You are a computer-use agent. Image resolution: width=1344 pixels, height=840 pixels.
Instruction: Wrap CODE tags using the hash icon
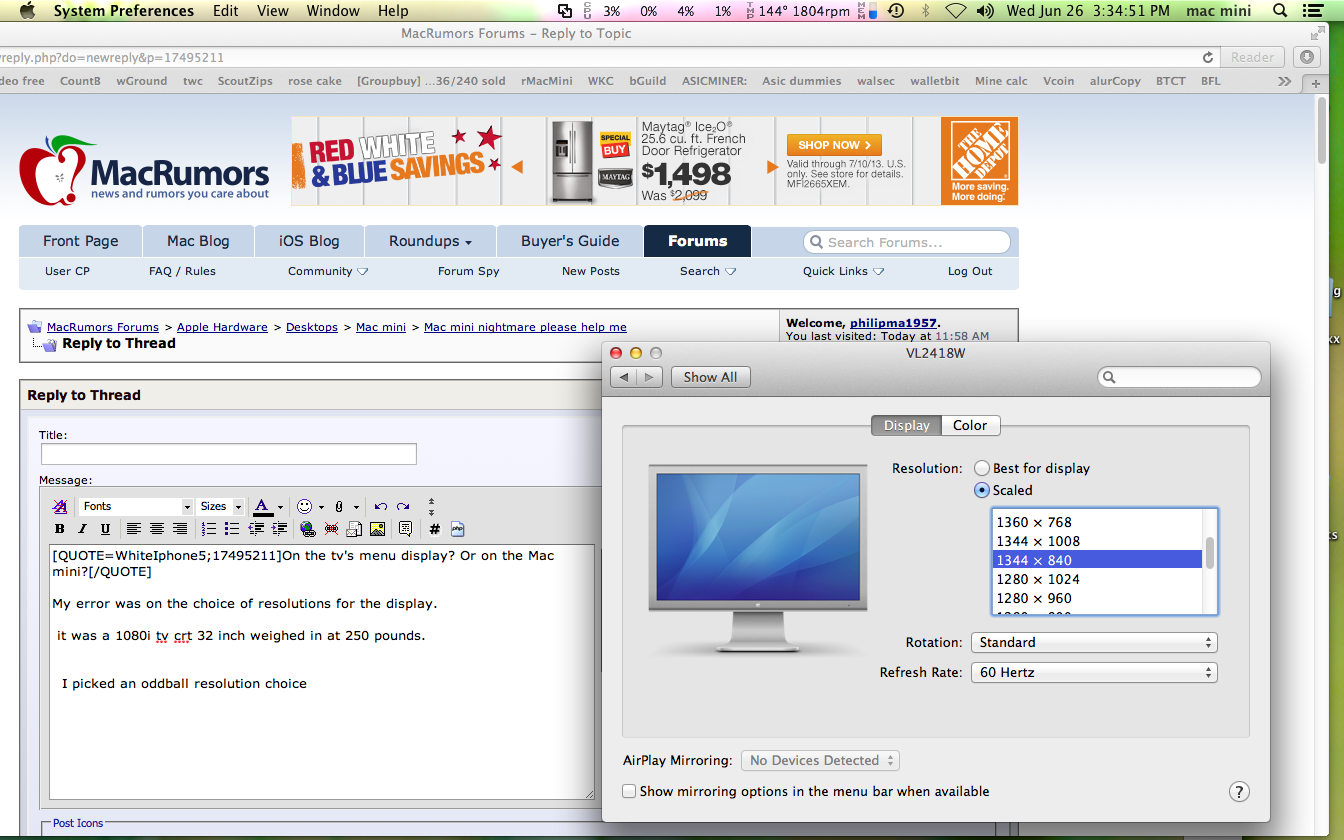pyautogui.click(x=435, y=529)
